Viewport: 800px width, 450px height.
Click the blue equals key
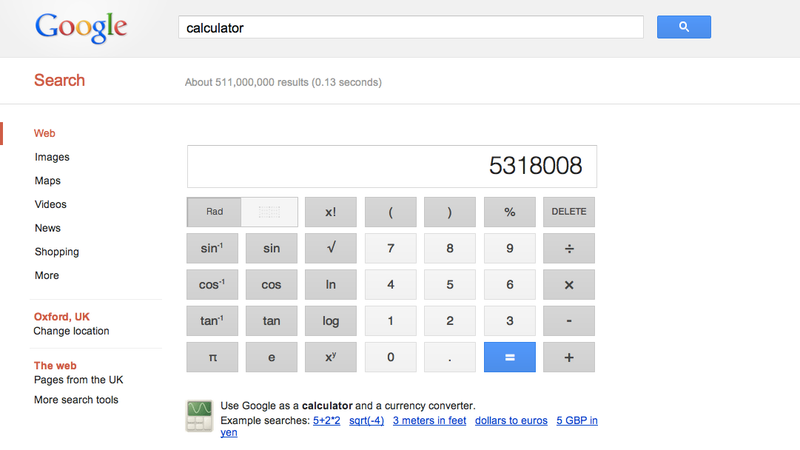coord(510,357)
